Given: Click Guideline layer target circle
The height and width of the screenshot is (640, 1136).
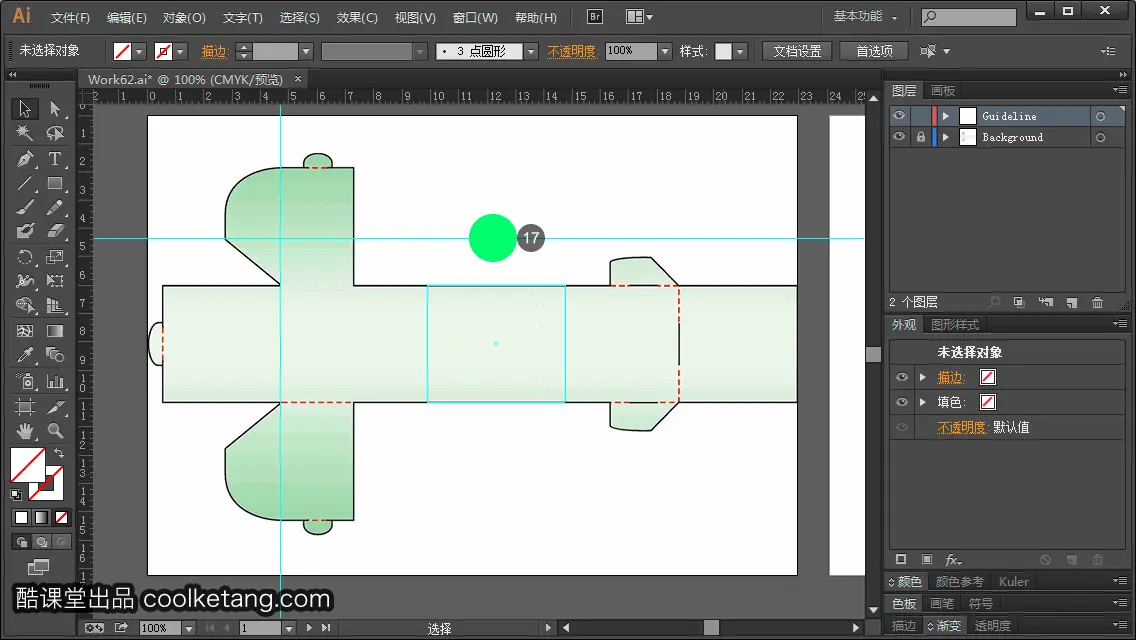Looking at the screenshot, I should pyautogui.click(x=1100, y=116).
